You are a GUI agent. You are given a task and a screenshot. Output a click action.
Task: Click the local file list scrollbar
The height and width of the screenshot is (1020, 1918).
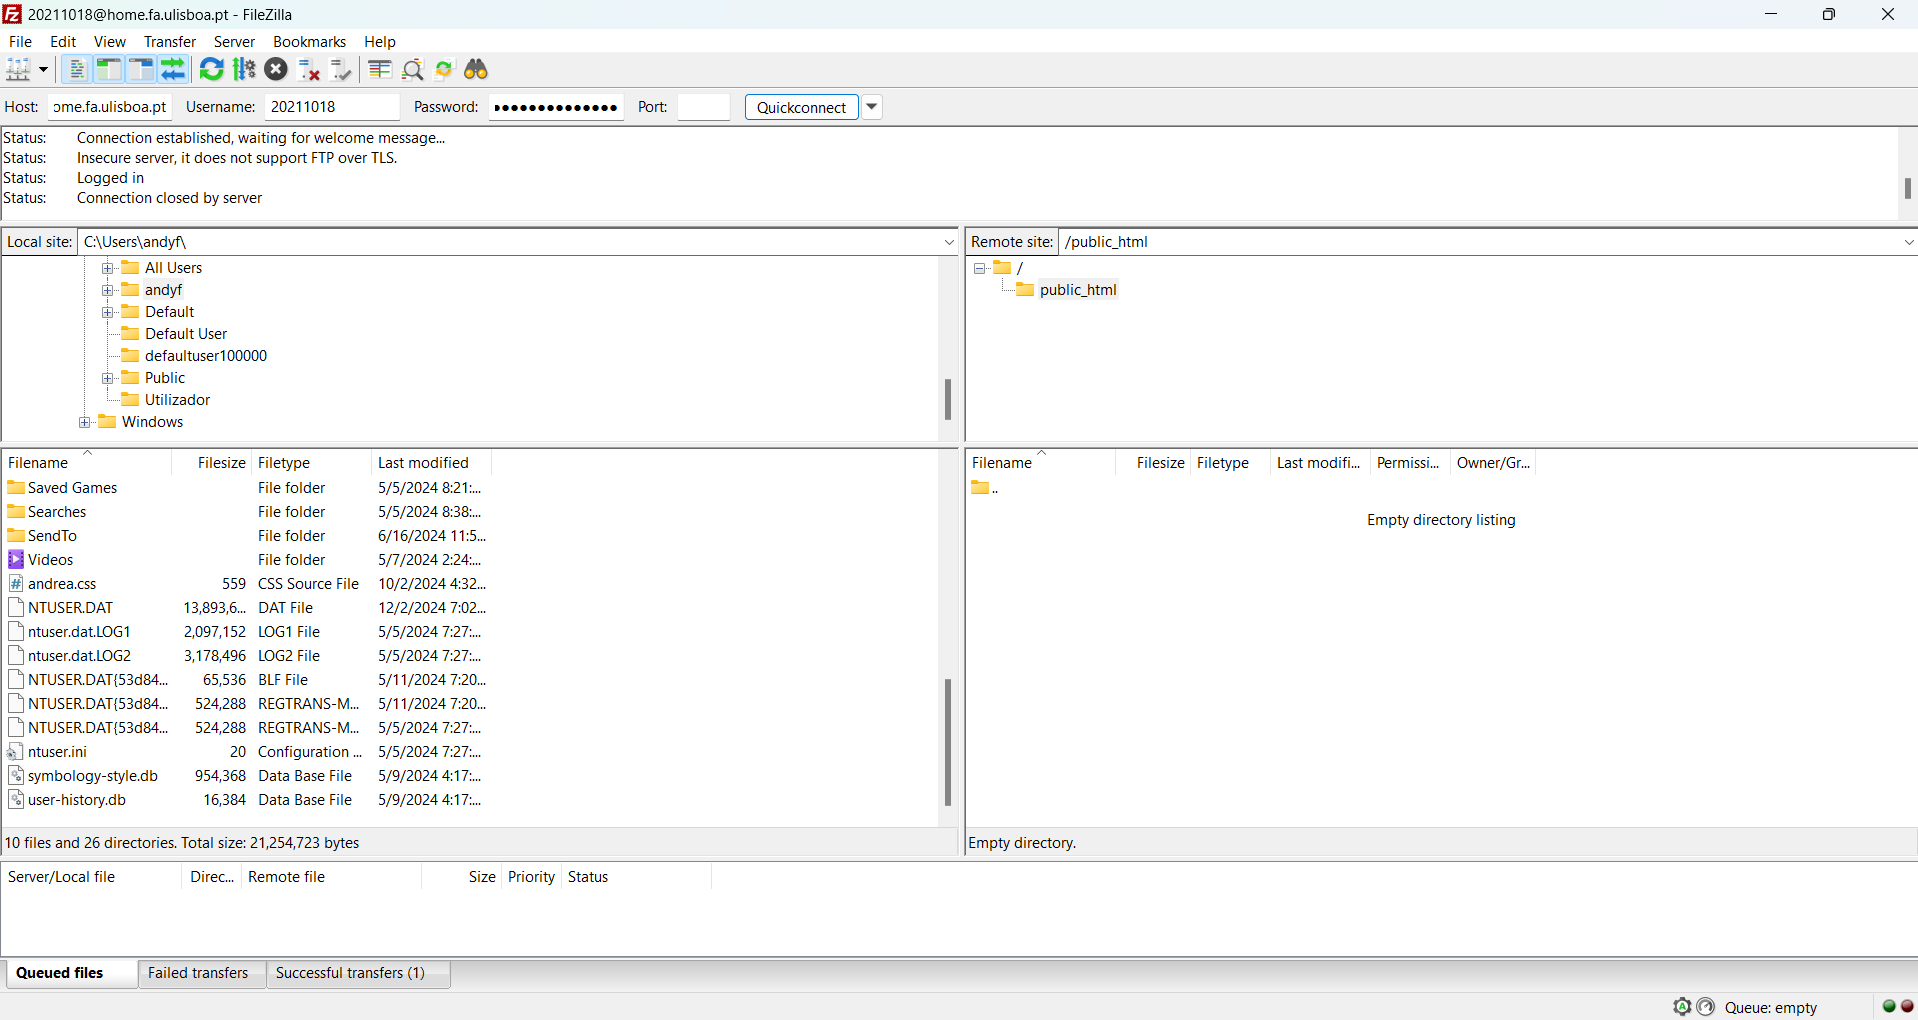click(x=947, y=742)
